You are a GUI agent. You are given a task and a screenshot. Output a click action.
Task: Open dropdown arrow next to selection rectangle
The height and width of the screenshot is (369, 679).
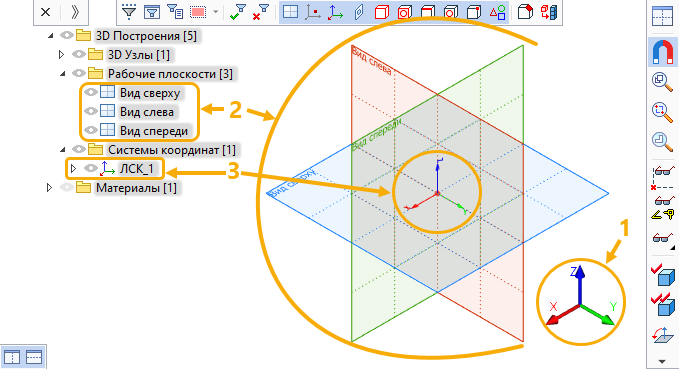tap(215, 12)
